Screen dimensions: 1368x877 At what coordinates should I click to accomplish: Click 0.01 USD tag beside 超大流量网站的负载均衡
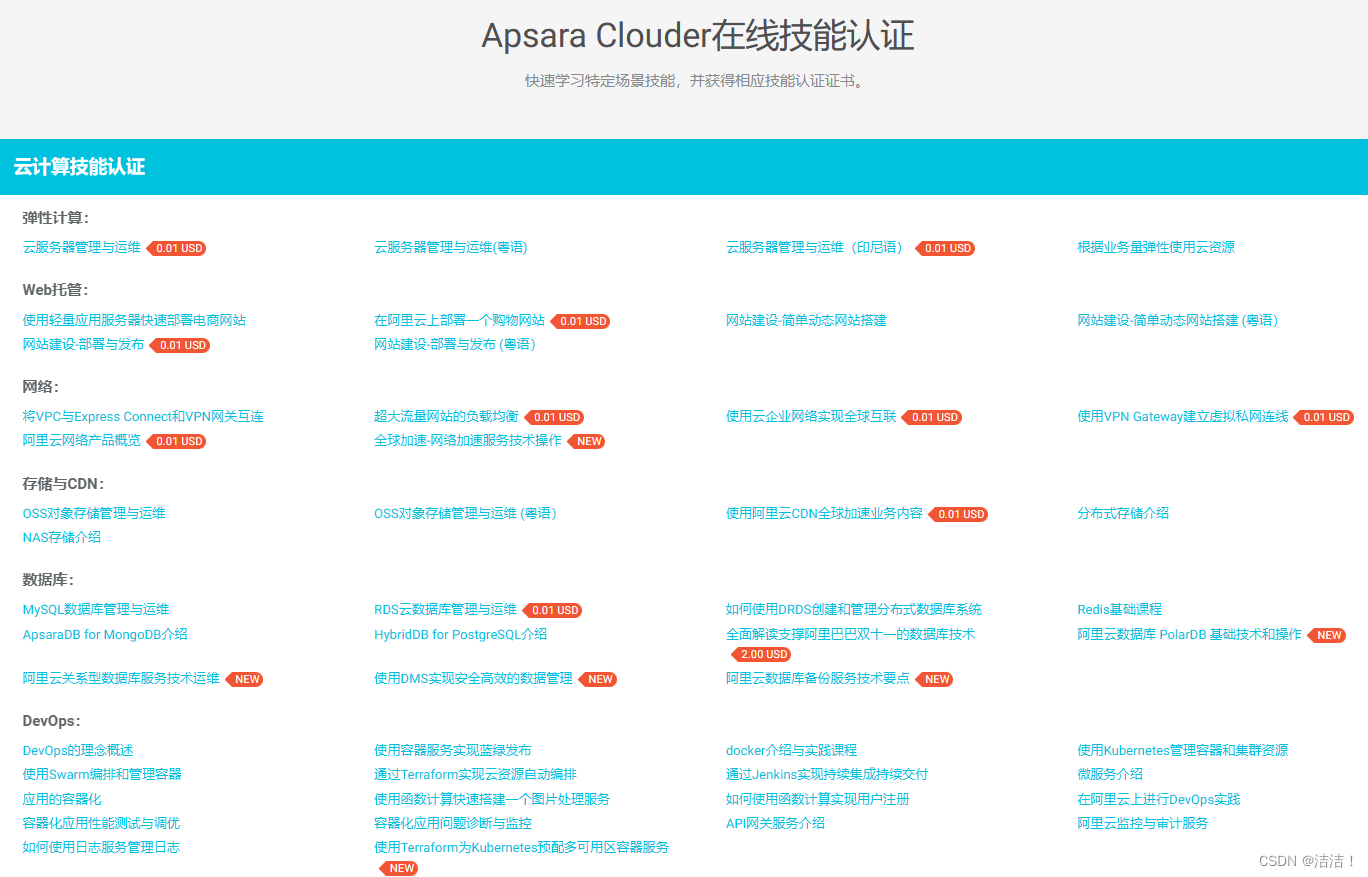click(x=555, y=417)
